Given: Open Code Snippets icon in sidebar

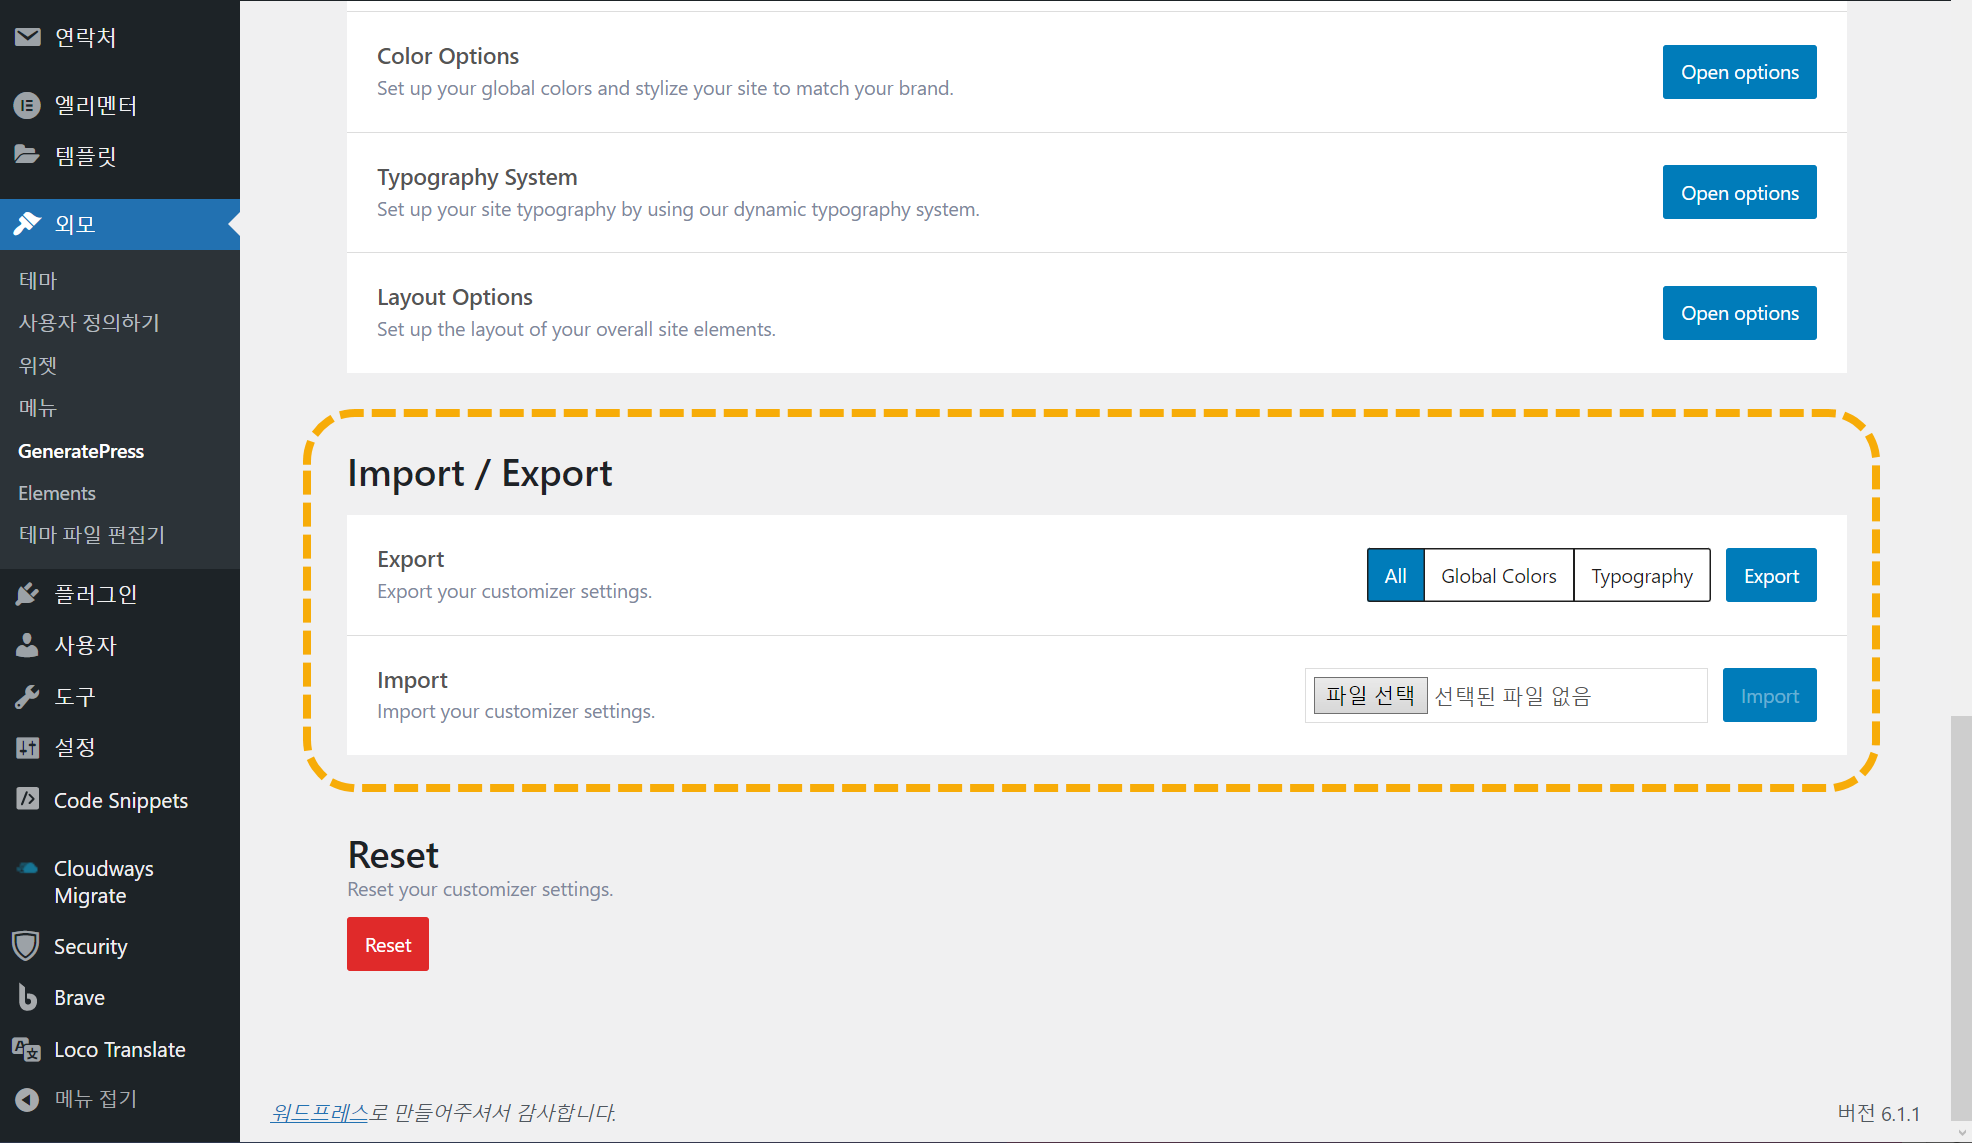Looking at the screenshot, I should point(27,800).
